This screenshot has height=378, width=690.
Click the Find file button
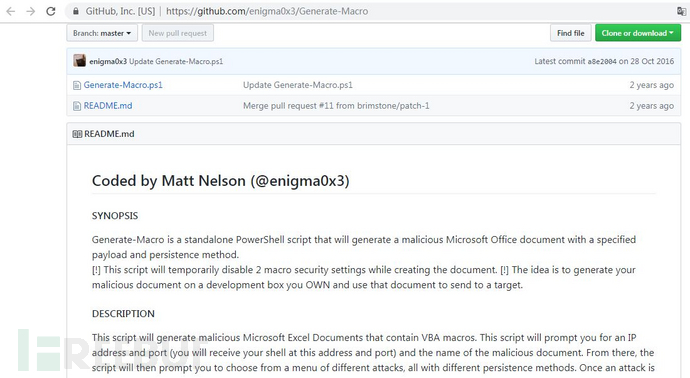571,33
